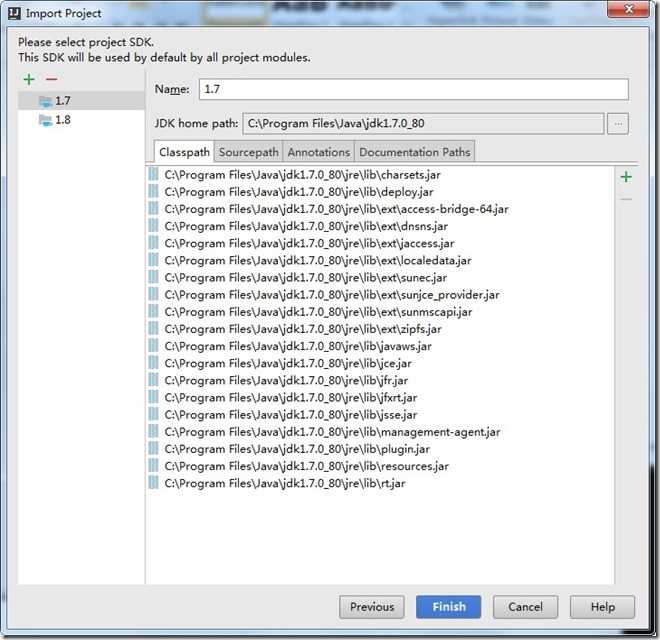This screenshot has height=640, width=660.
Task: Open the Documentation Paths tab
Action: (x=415, y=152)
